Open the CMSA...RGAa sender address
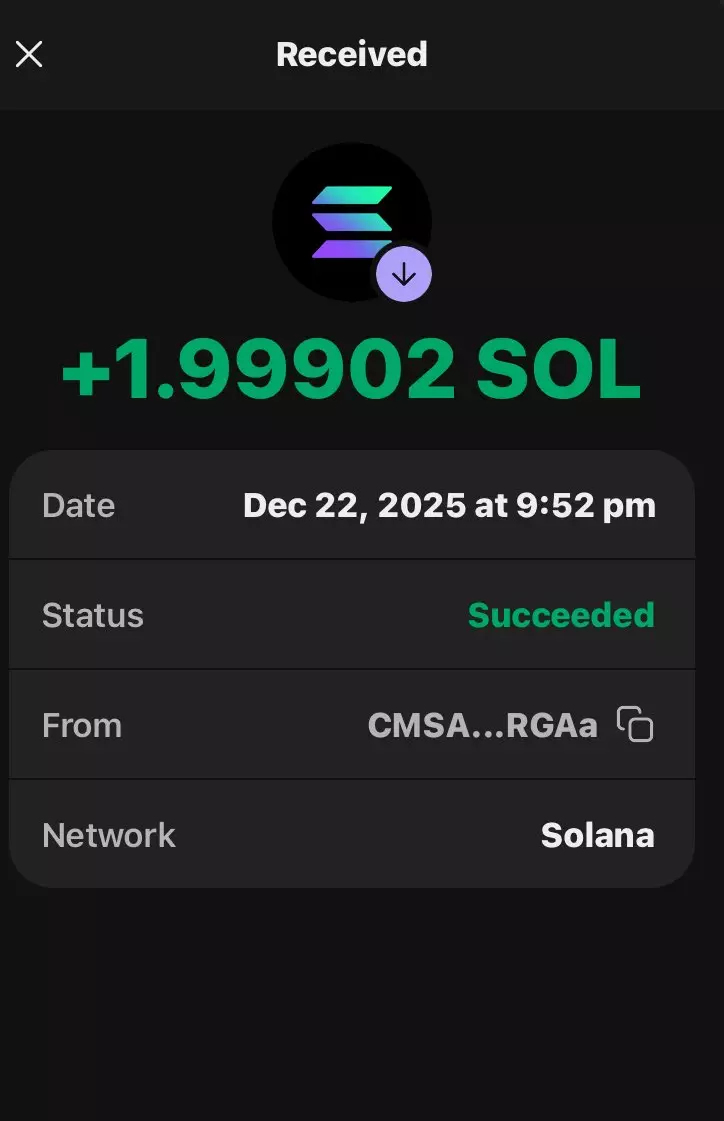This screenshot has height=1121, width=724. 482,725
